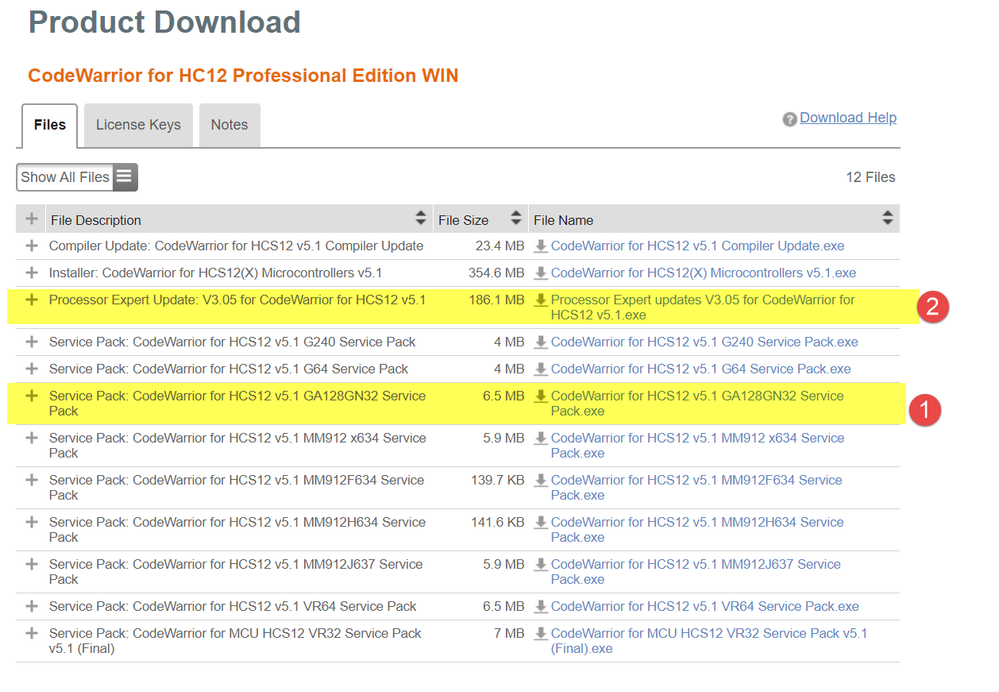Expand the VR64 Service Pack row
This screenshot has width=999, height=692.
point(31,606)
